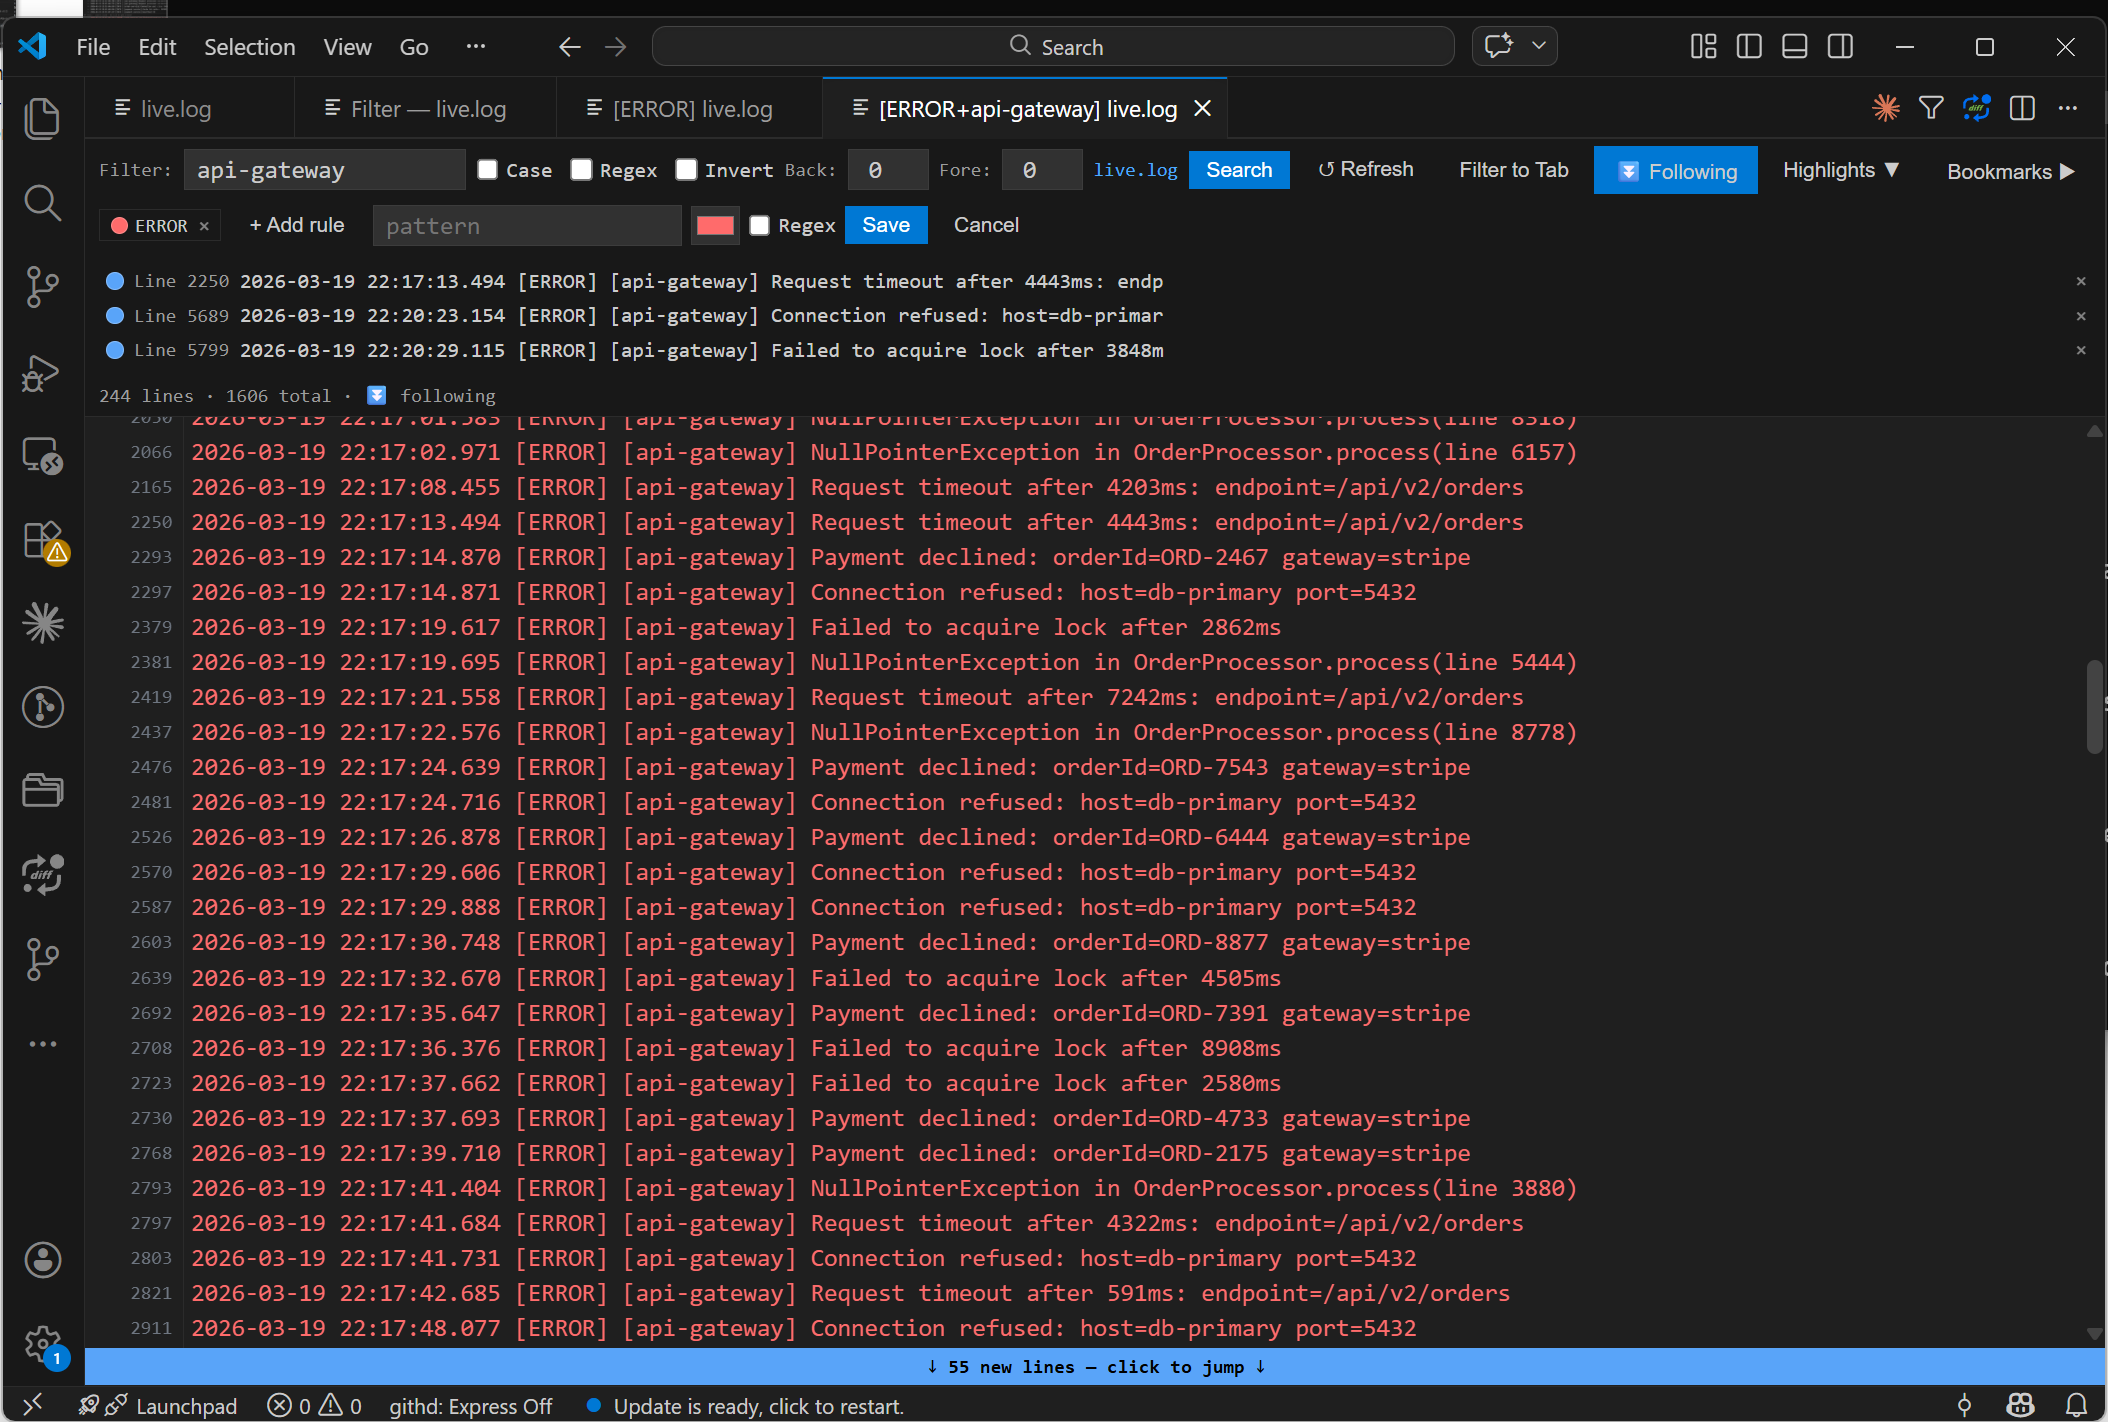The image size is (2108, 1422).
Task: Navigate back with the left arrow
Action: (x=569, y=47)
